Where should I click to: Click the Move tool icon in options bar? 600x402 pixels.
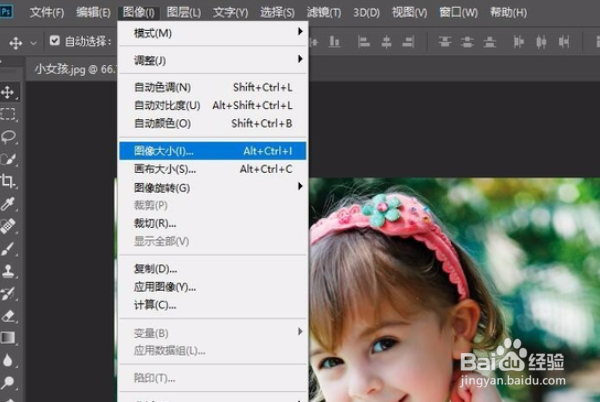coord(16,42)
